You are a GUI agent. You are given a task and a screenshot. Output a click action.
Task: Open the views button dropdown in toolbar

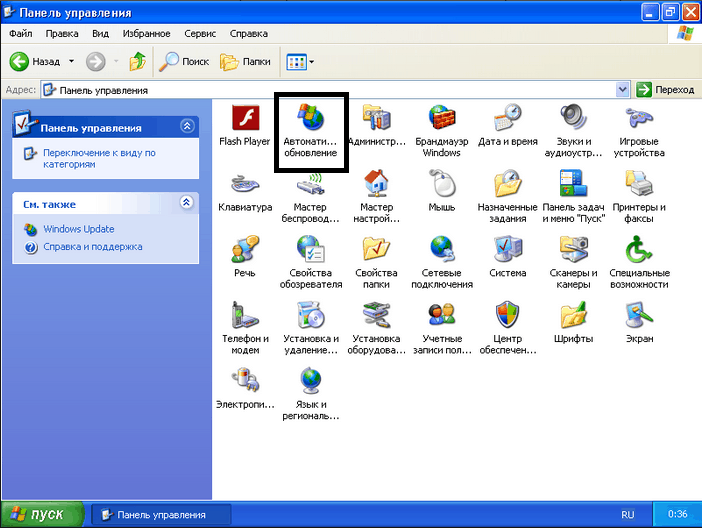312,62
